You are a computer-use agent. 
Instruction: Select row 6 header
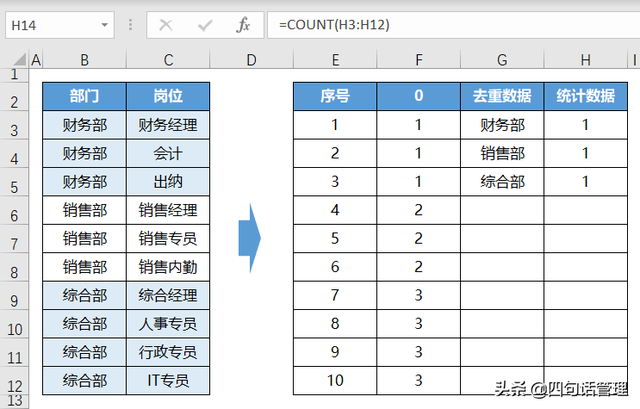[x=14, y=210]
